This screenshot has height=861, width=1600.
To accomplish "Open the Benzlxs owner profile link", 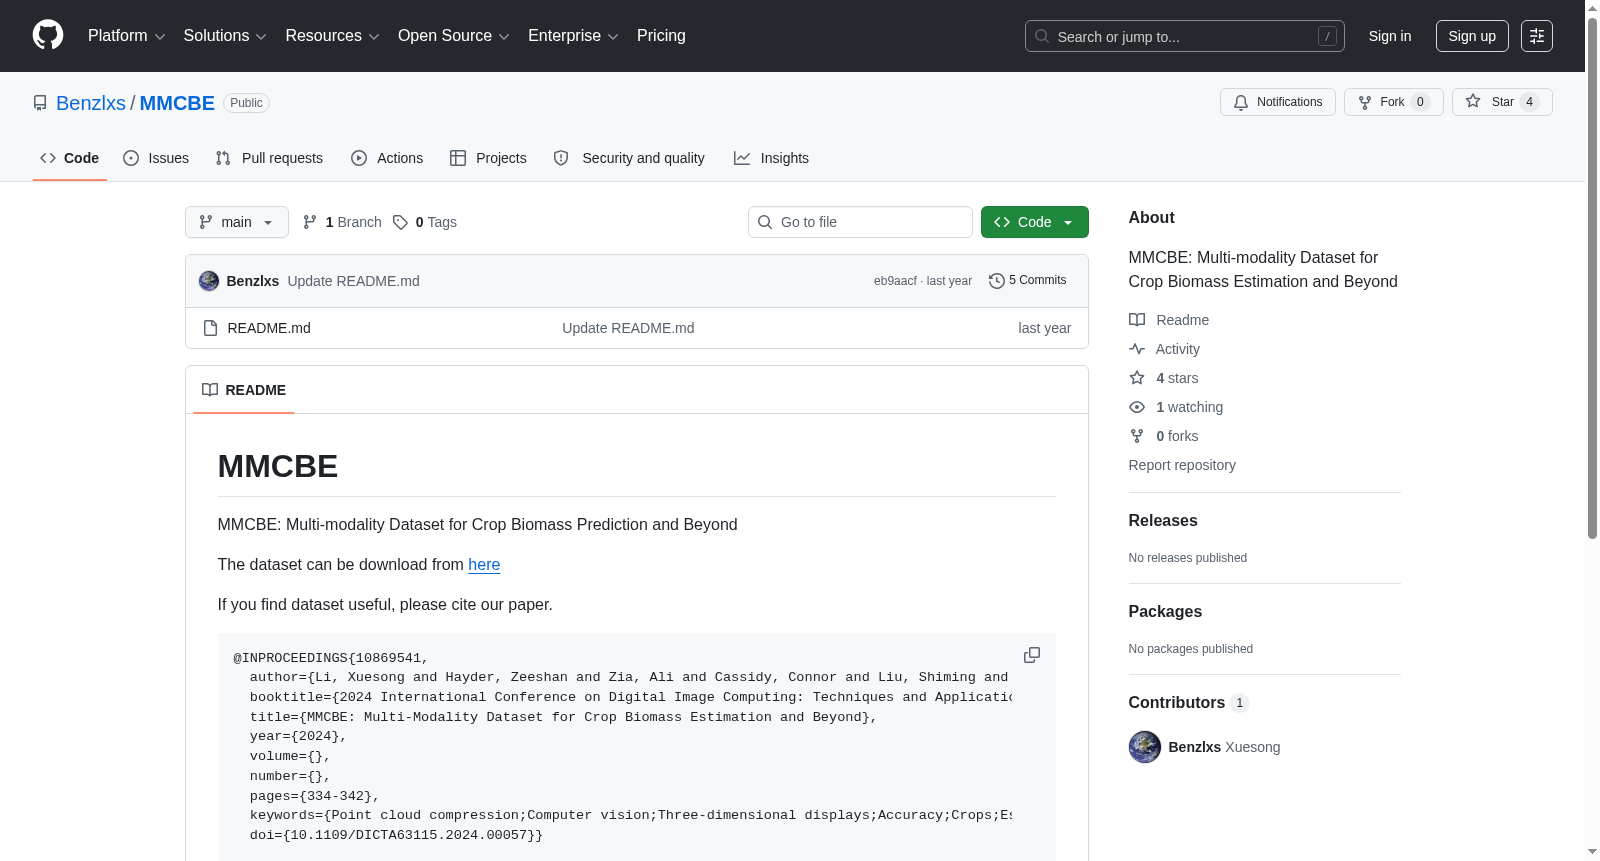I will [x=91, y=103].
